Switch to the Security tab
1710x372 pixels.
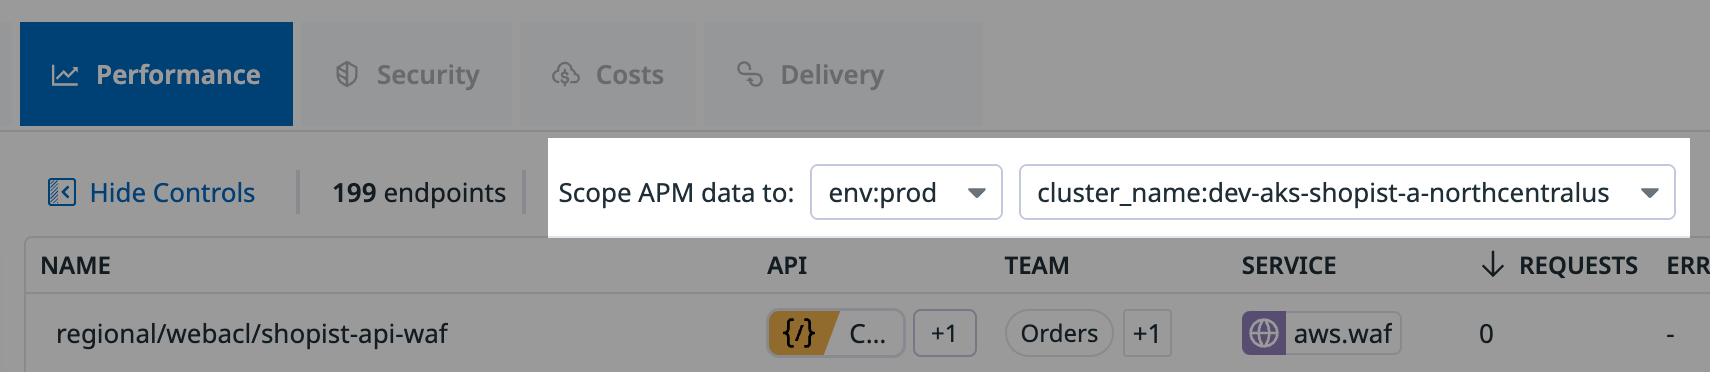[407, 74]
